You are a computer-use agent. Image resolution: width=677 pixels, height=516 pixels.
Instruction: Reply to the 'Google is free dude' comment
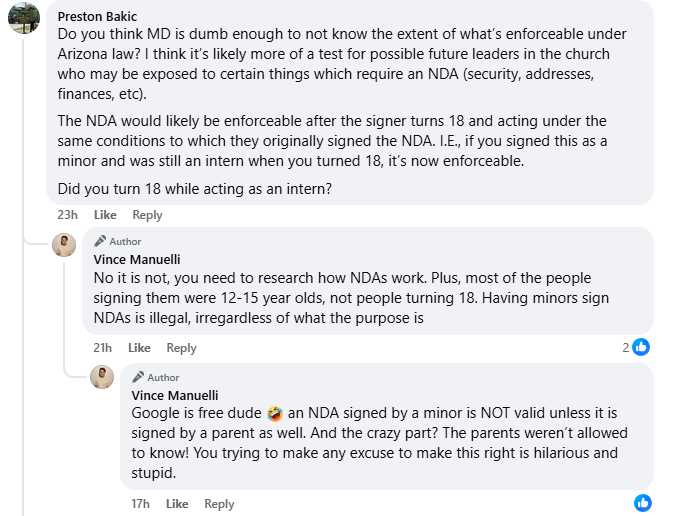(219, 504)
